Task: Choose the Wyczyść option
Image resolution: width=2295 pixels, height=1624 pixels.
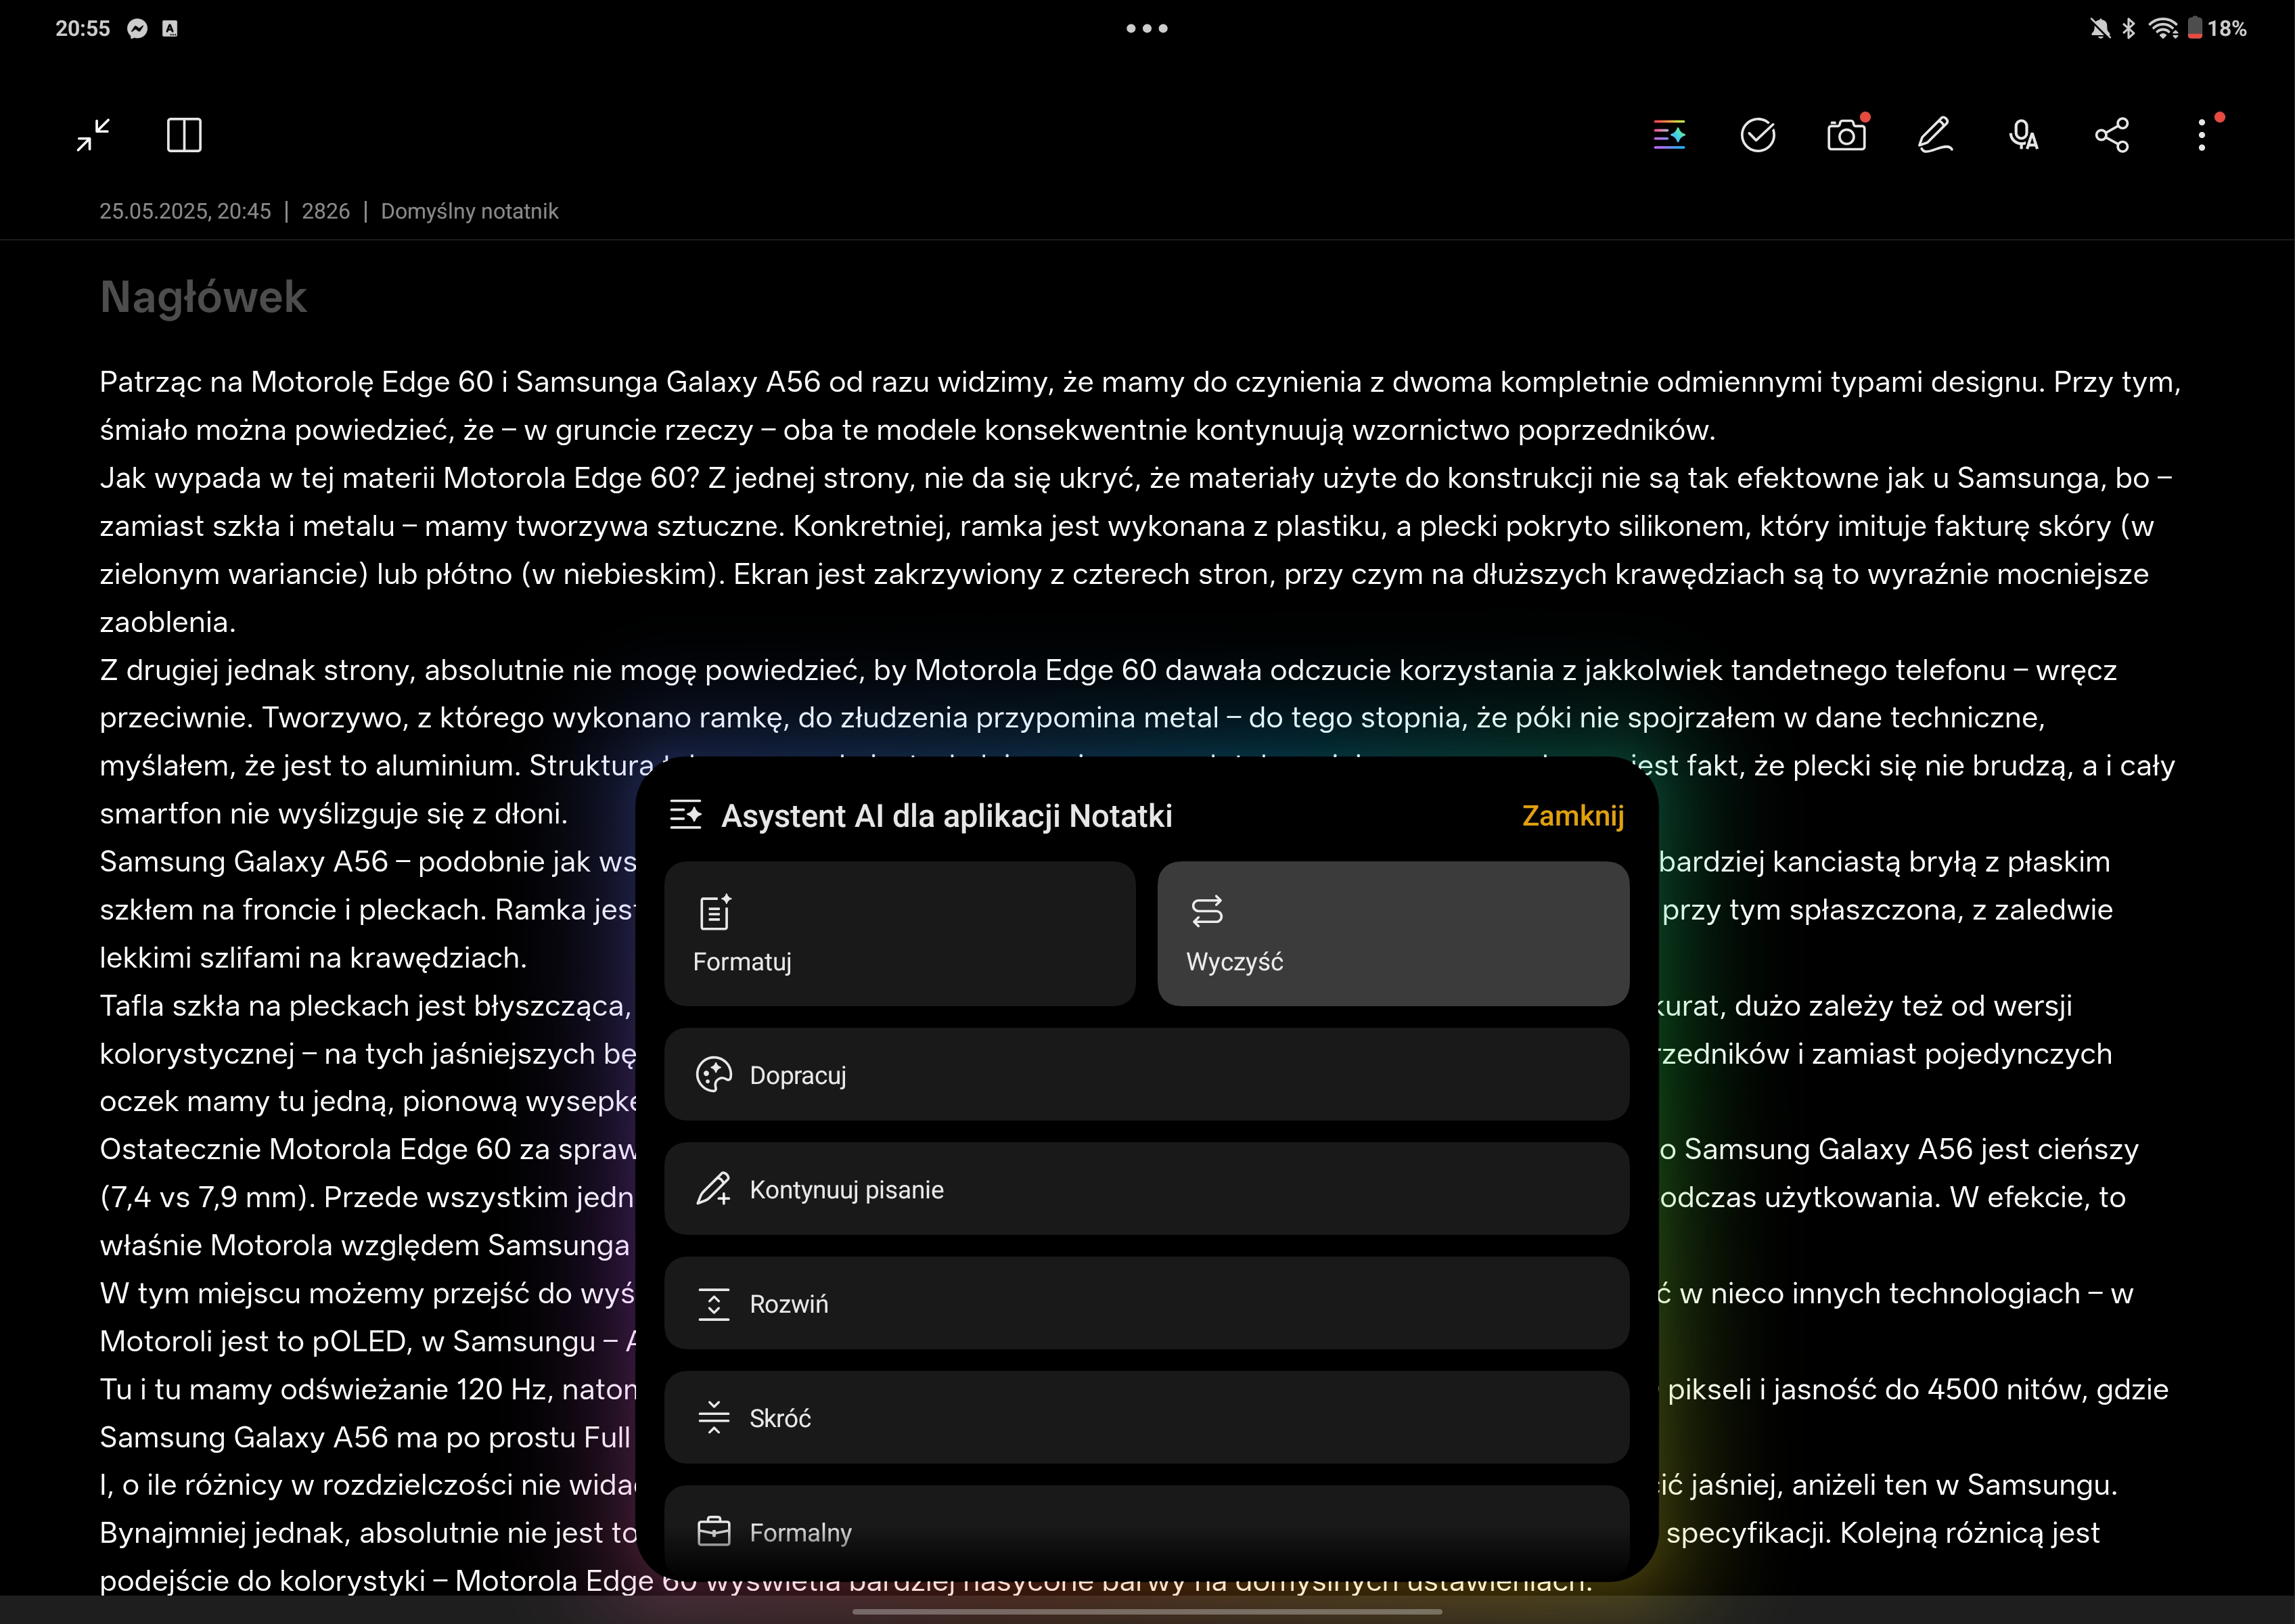Action: 1393,933
